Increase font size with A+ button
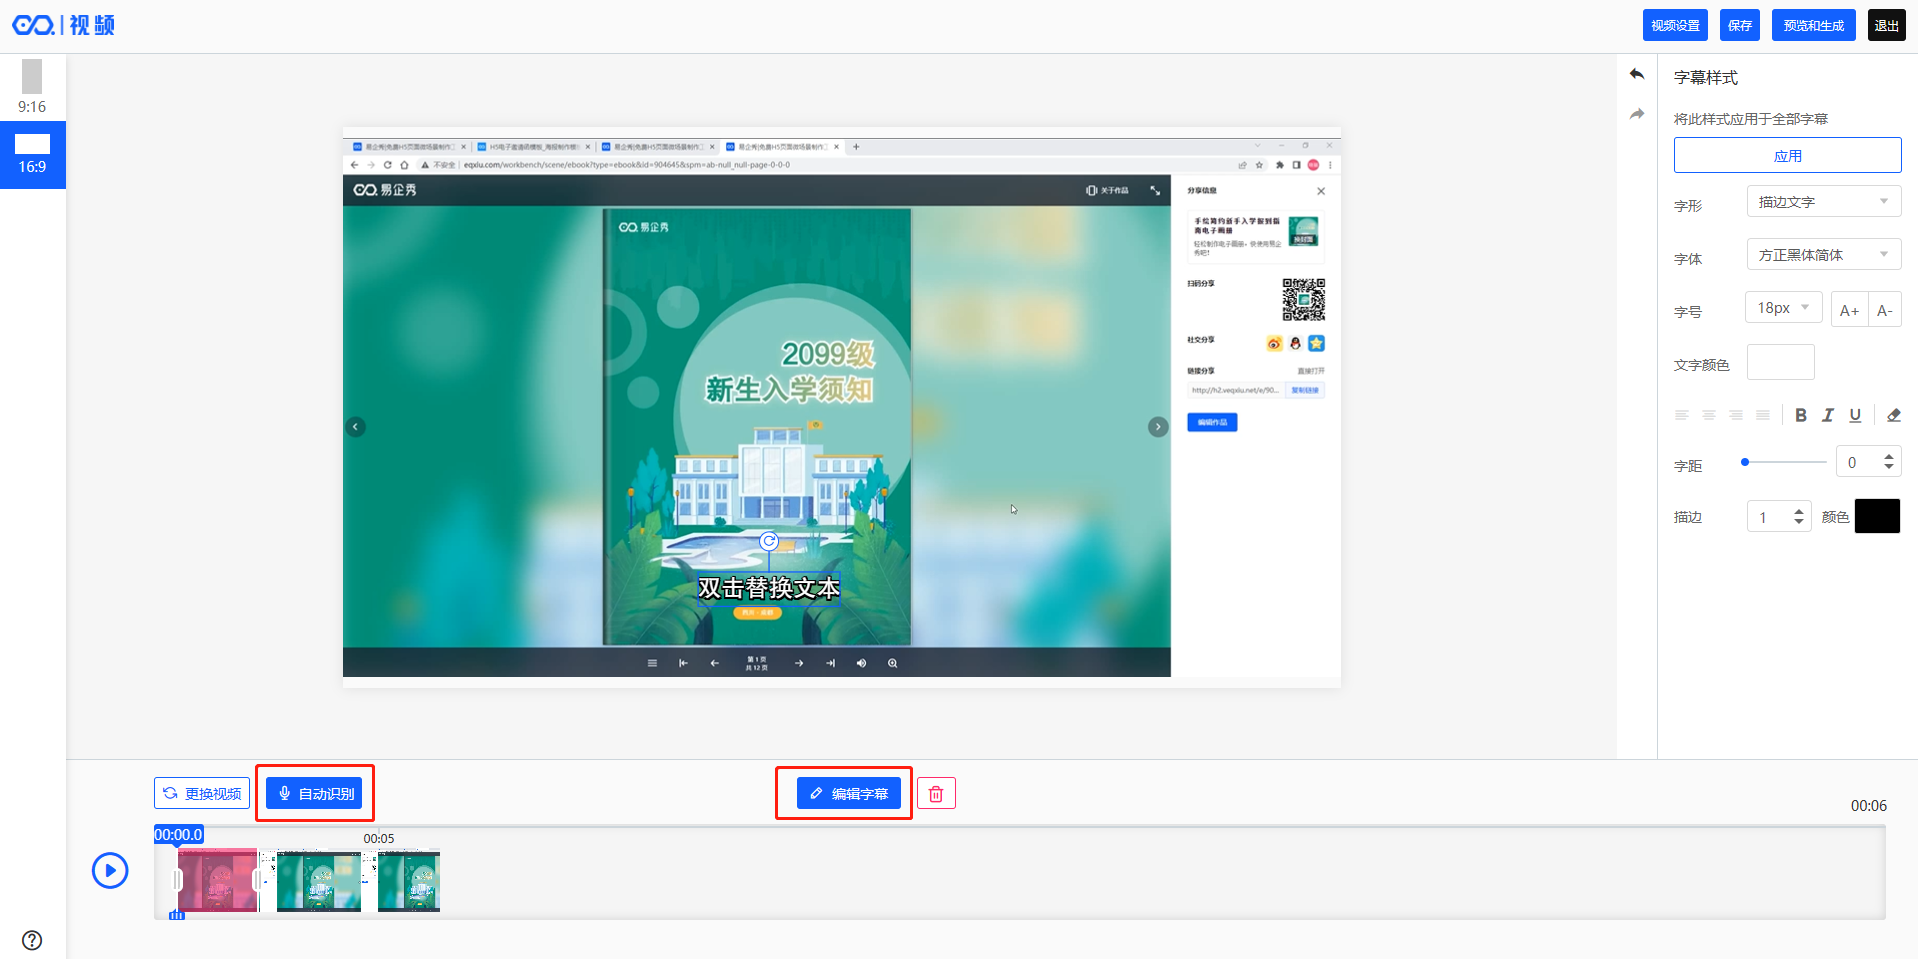 click(1849, 310)
